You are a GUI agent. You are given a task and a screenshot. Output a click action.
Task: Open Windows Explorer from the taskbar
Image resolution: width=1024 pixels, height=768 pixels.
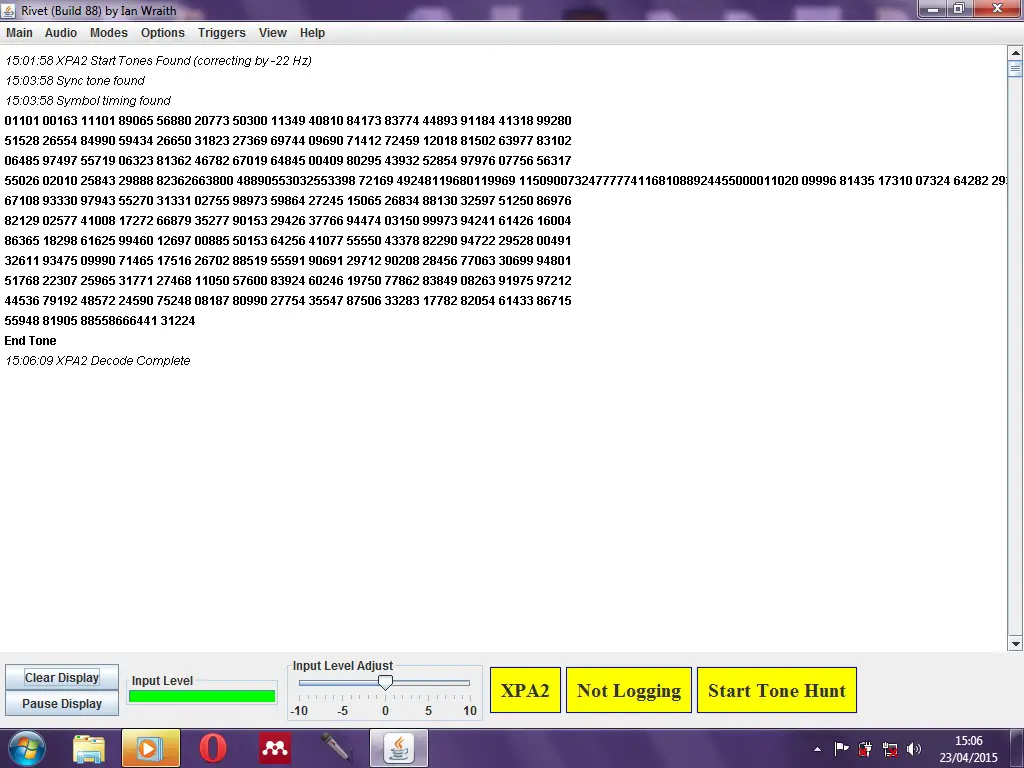click(88, 748)
